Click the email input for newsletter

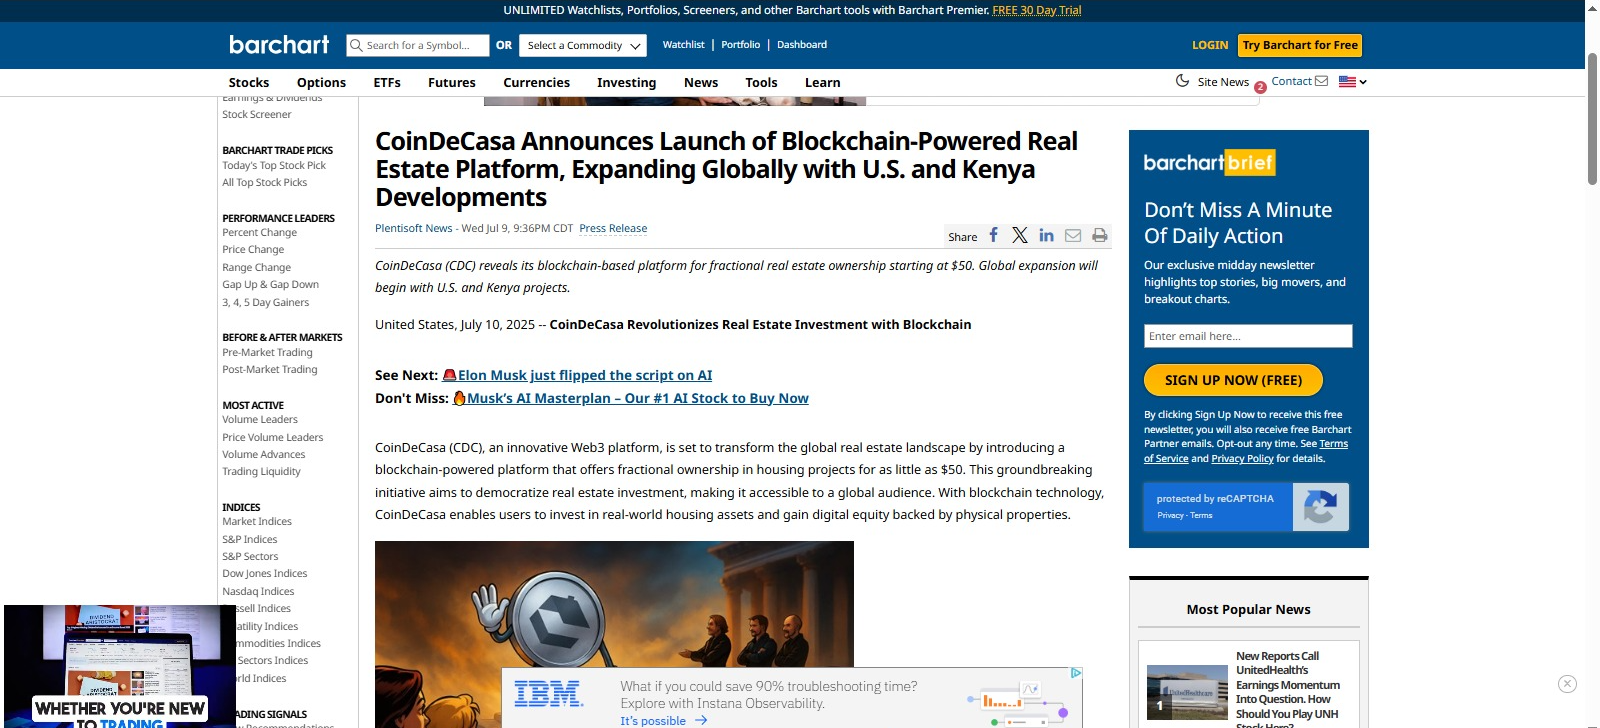pyautogui.click(x=1247, y=336)
